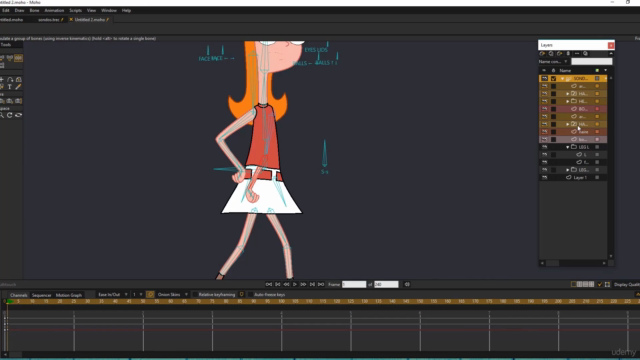The width and height of the screenshot is (640, 360).
Task: Close the Layers panel
Action: (x=611, y=45)
